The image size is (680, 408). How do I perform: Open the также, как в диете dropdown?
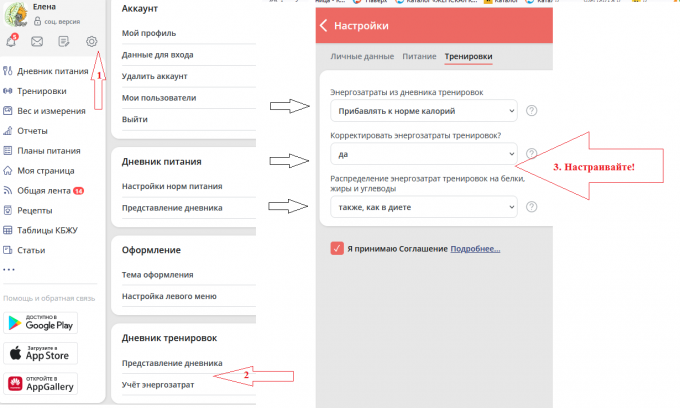click(423, 207)
